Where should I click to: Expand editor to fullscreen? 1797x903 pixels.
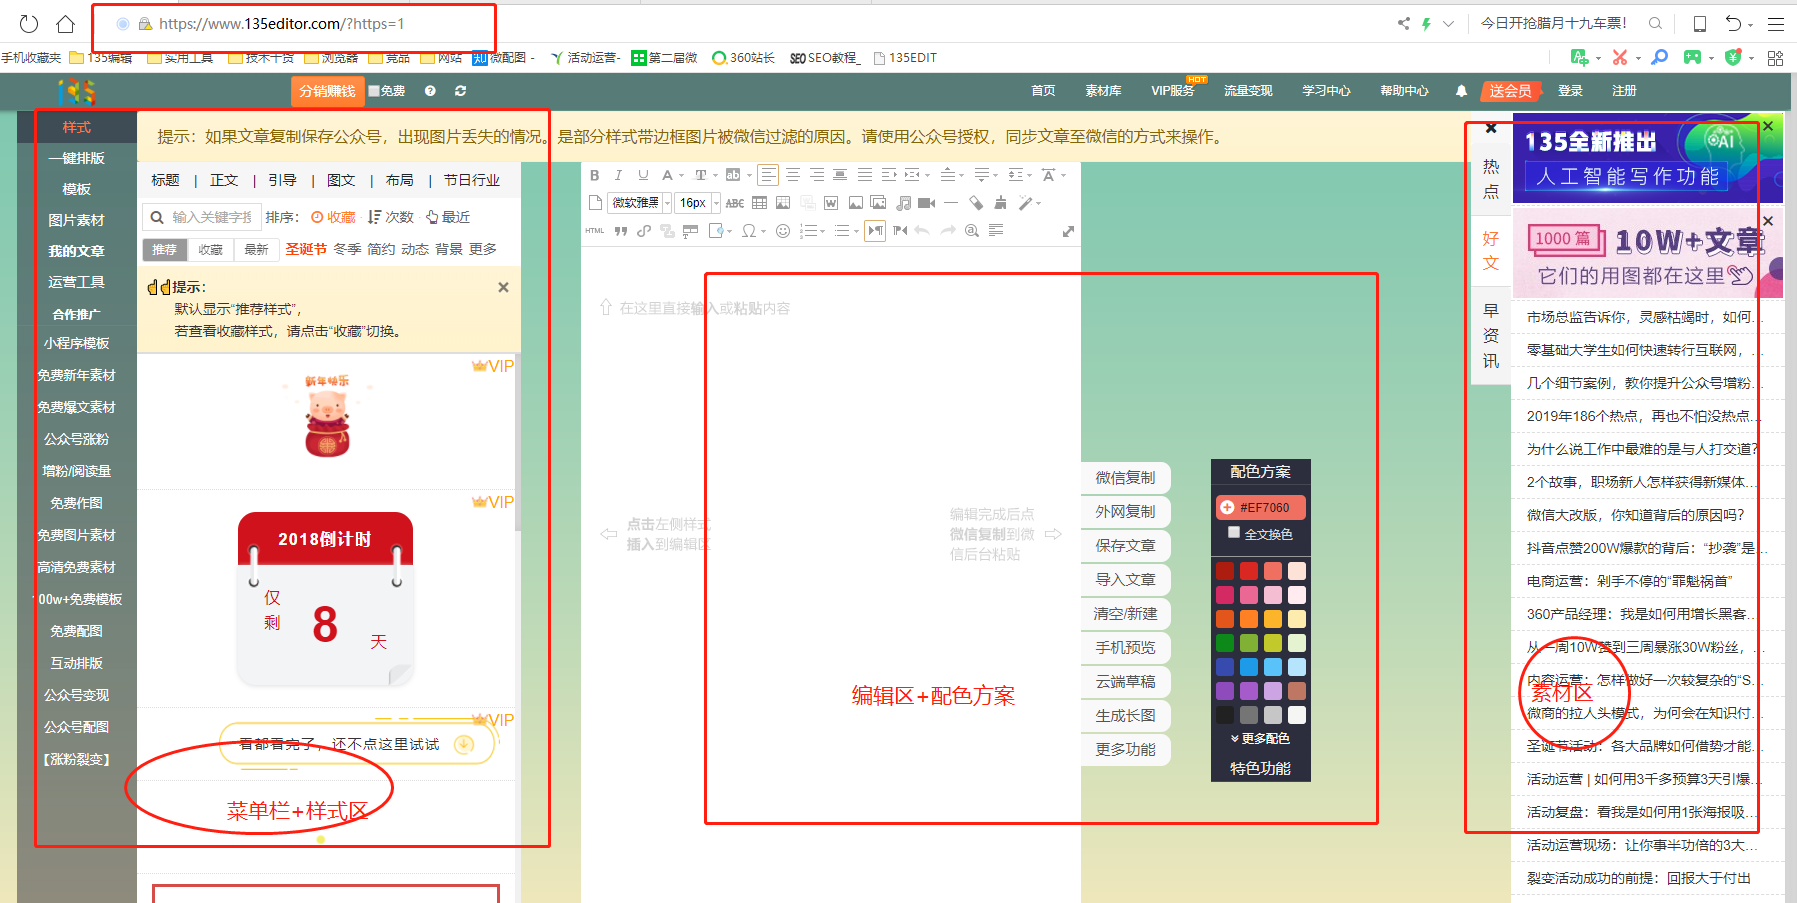coord(1068,232)
